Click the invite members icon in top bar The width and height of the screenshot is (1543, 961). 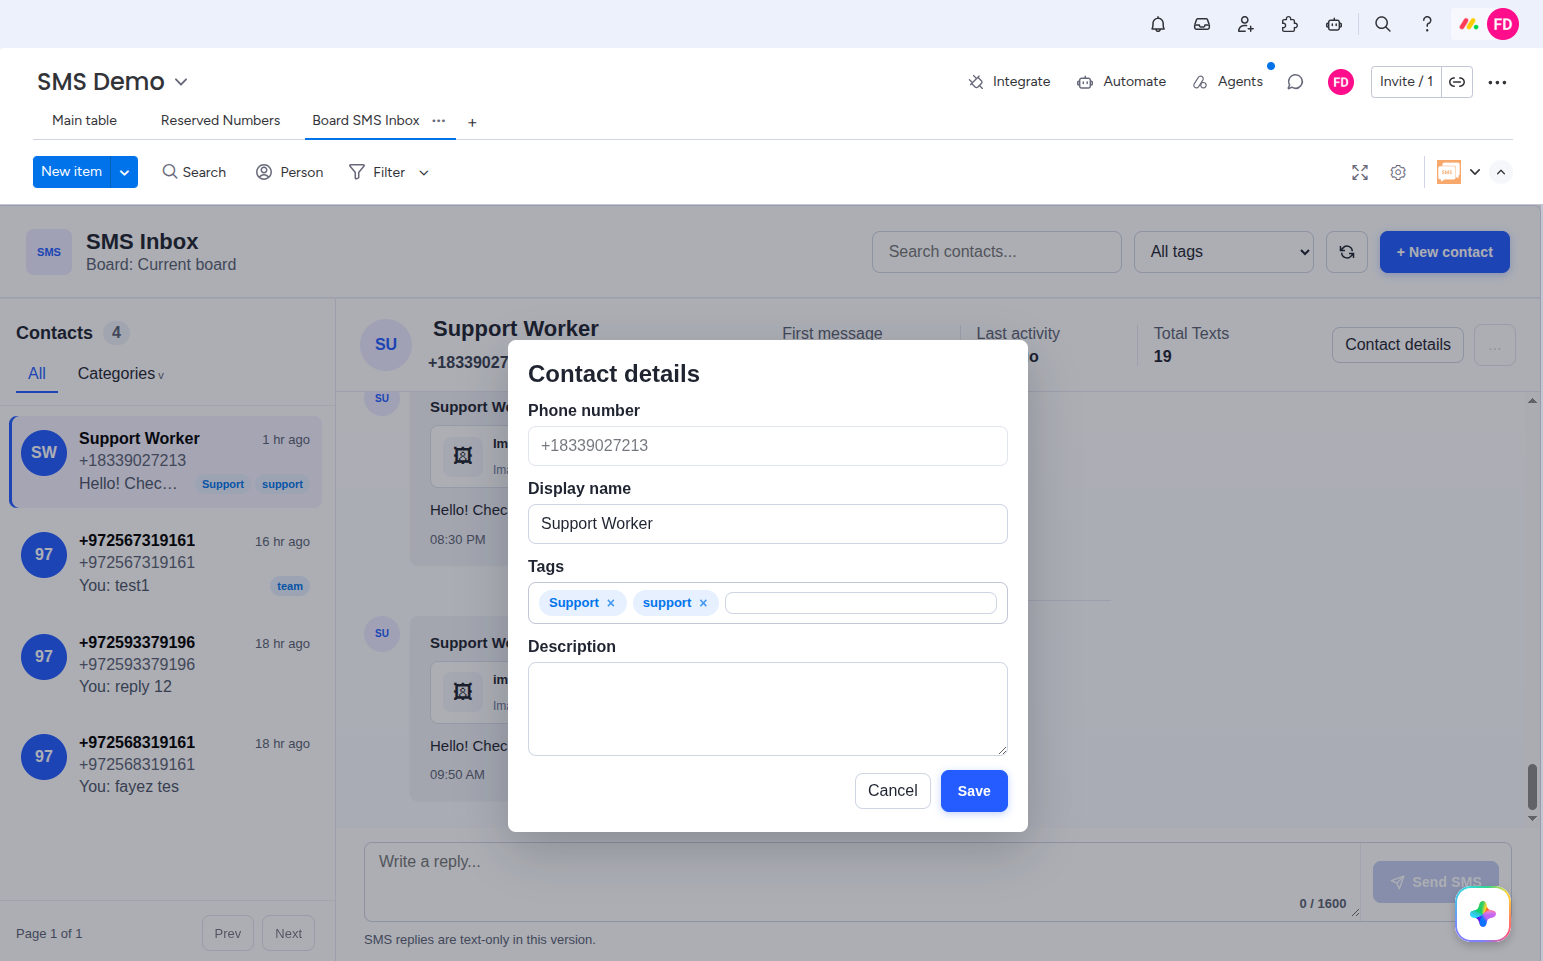coord(1246,24)
